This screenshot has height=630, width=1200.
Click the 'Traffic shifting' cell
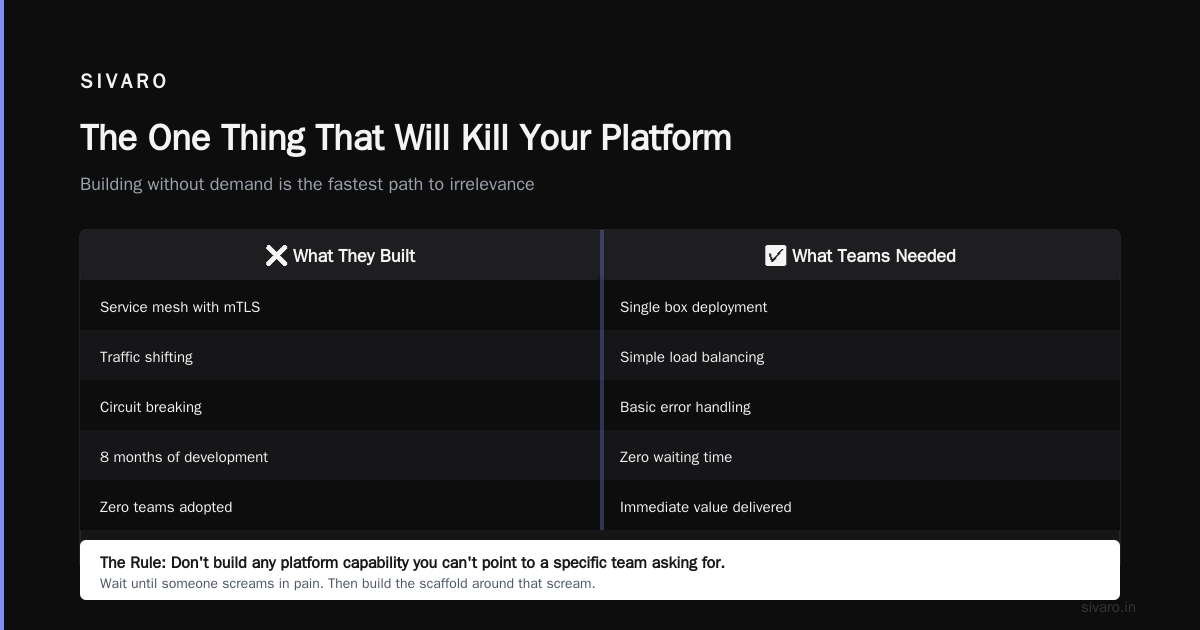[x=340, y=355]
